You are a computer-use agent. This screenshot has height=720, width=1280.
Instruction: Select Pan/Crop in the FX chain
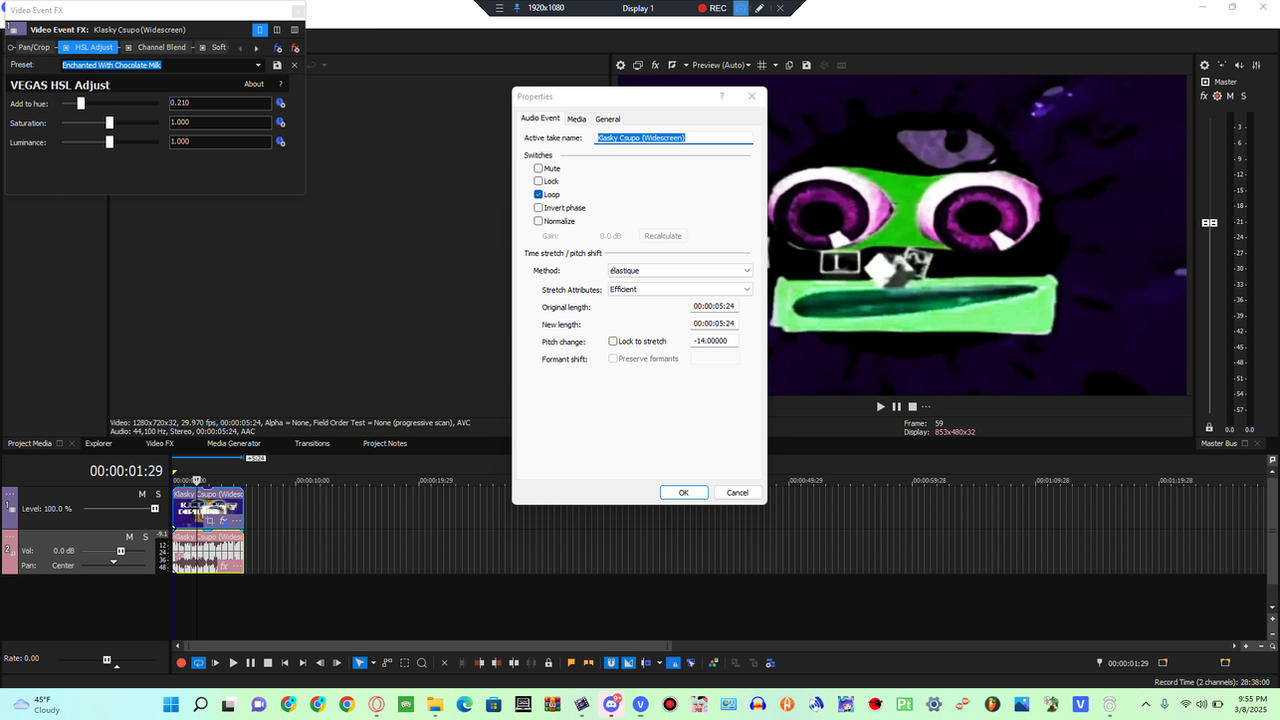[x=30, y=47]
